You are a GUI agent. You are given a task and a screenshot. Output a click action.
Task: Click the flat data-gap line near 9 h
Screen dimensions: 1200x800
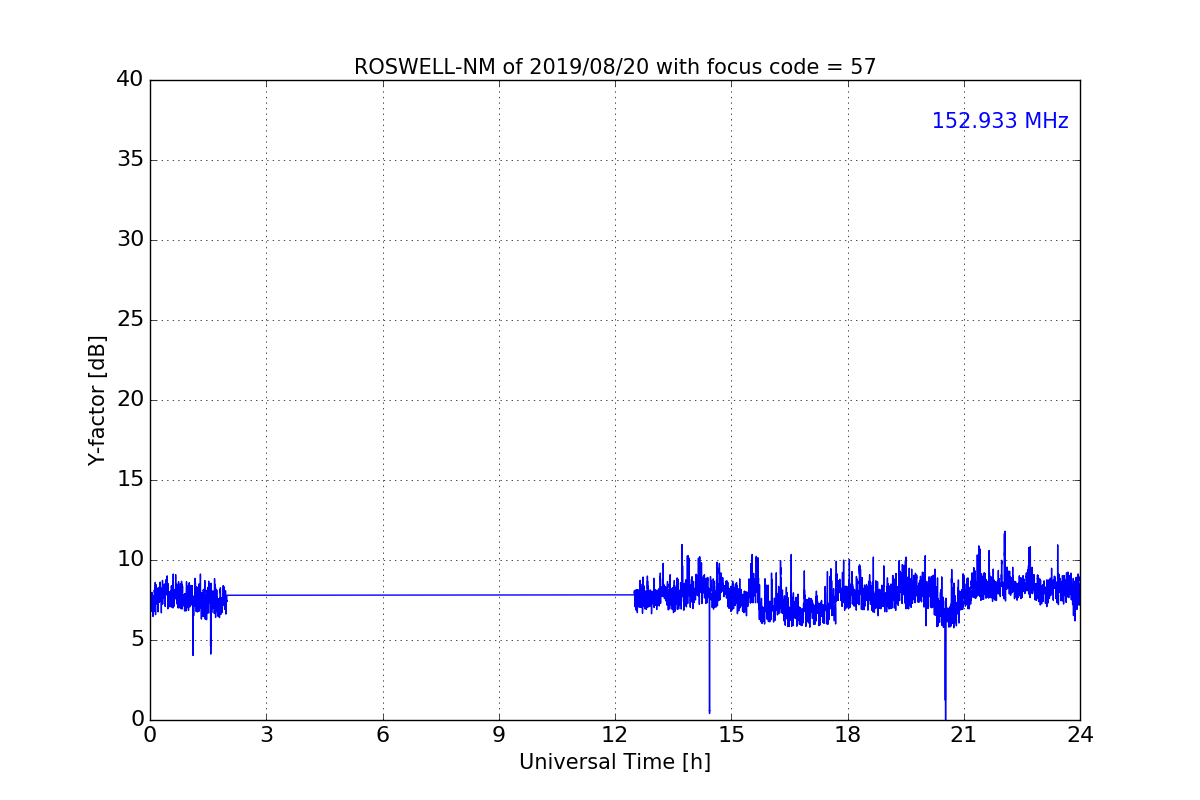pos(431,595)
